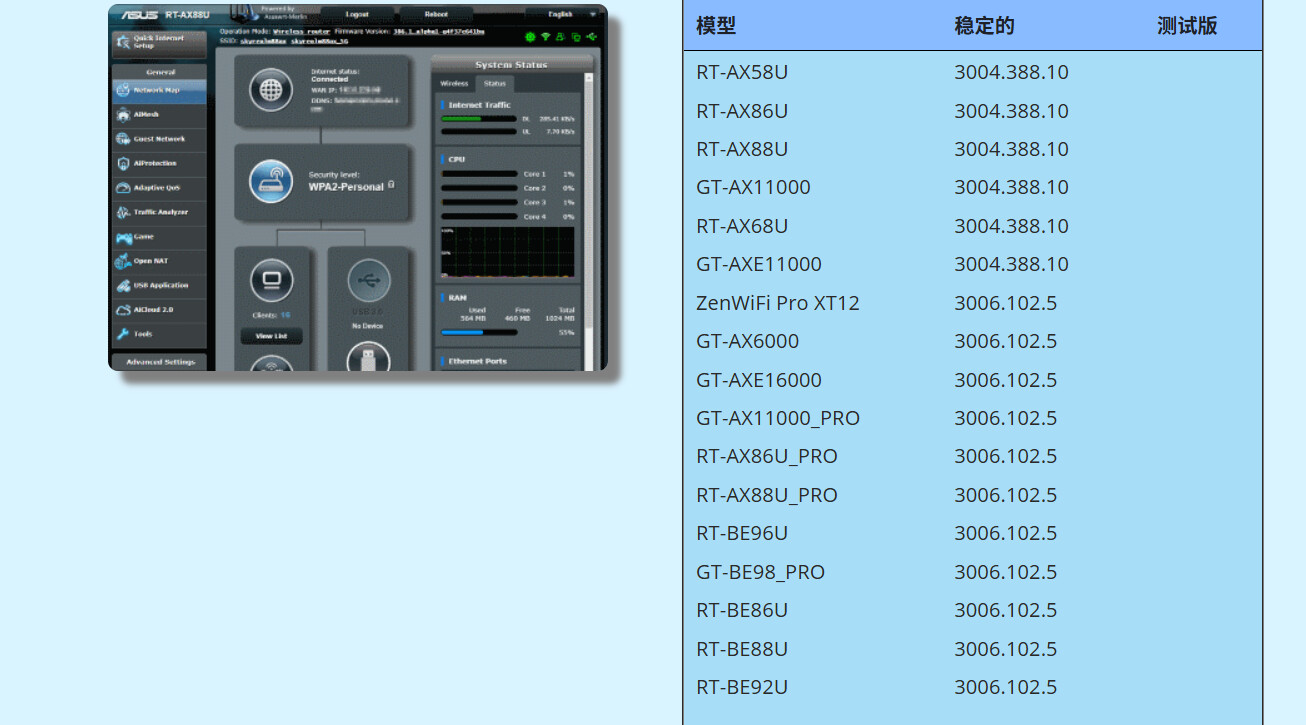Click the USB 3.0 device icon
The width and height of the screenshot is (1306, 725).
pos(368,281)
